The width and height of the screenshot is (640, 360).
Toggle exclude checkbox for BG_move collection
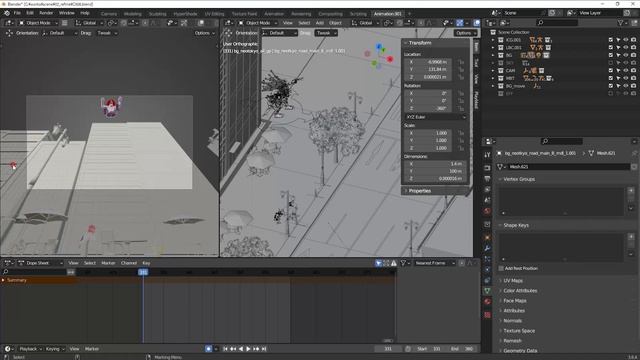pyautogui.click(x=611, y=86)
